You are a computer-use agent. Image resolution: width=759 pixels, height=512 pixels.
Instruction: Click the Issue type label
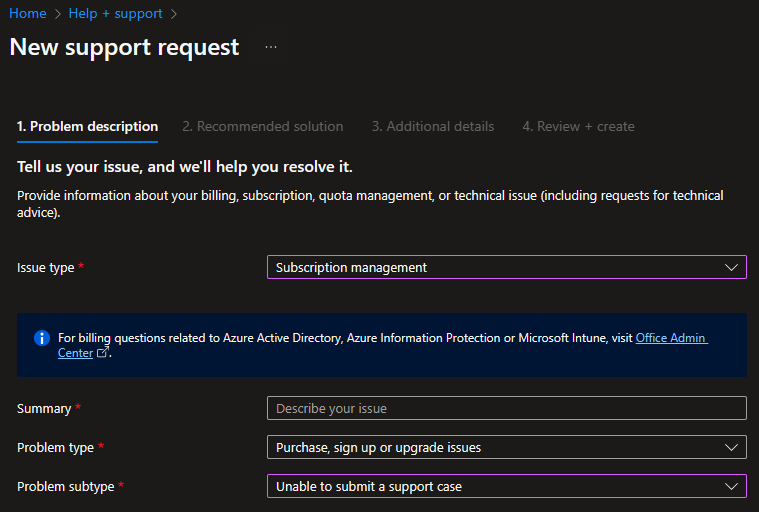click(46, 268)
